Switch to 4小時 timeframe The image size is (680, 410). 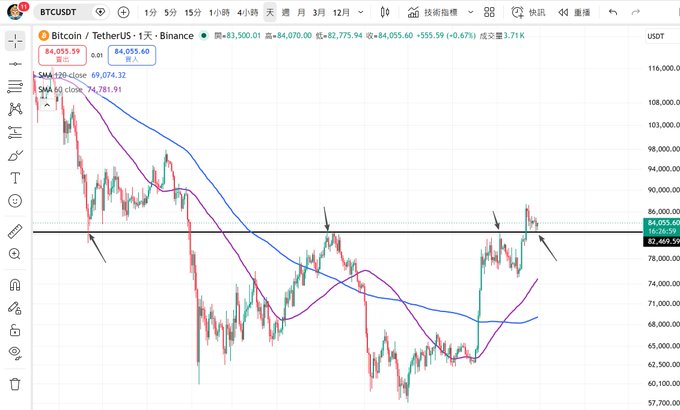[x=248, y=13]
